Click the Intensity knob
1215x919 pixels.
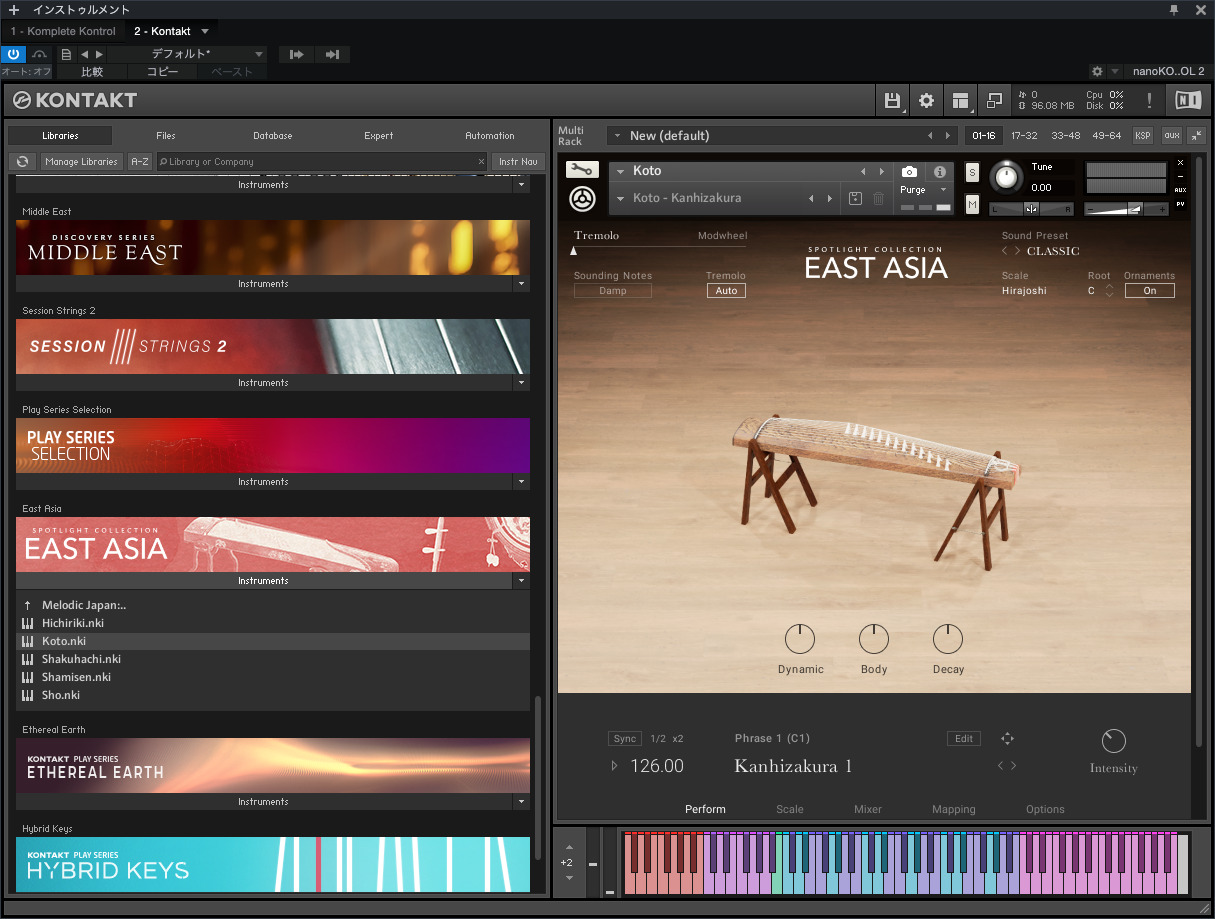[x=1113, y=741]
